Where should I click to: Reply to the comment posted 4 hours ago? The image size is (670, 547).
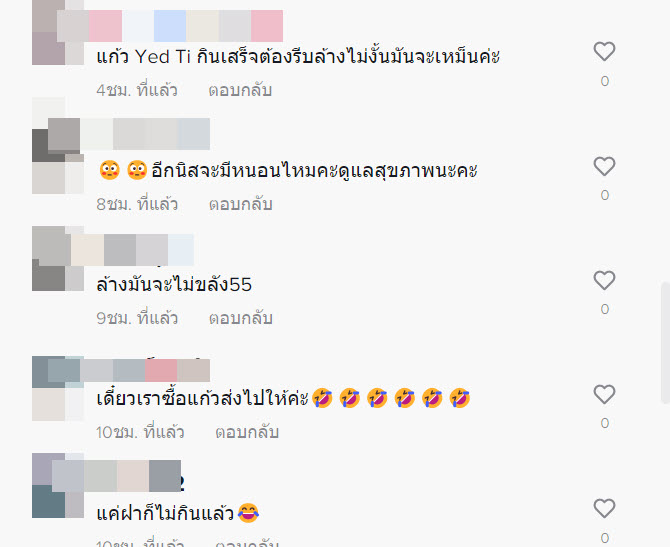(240, 90)
